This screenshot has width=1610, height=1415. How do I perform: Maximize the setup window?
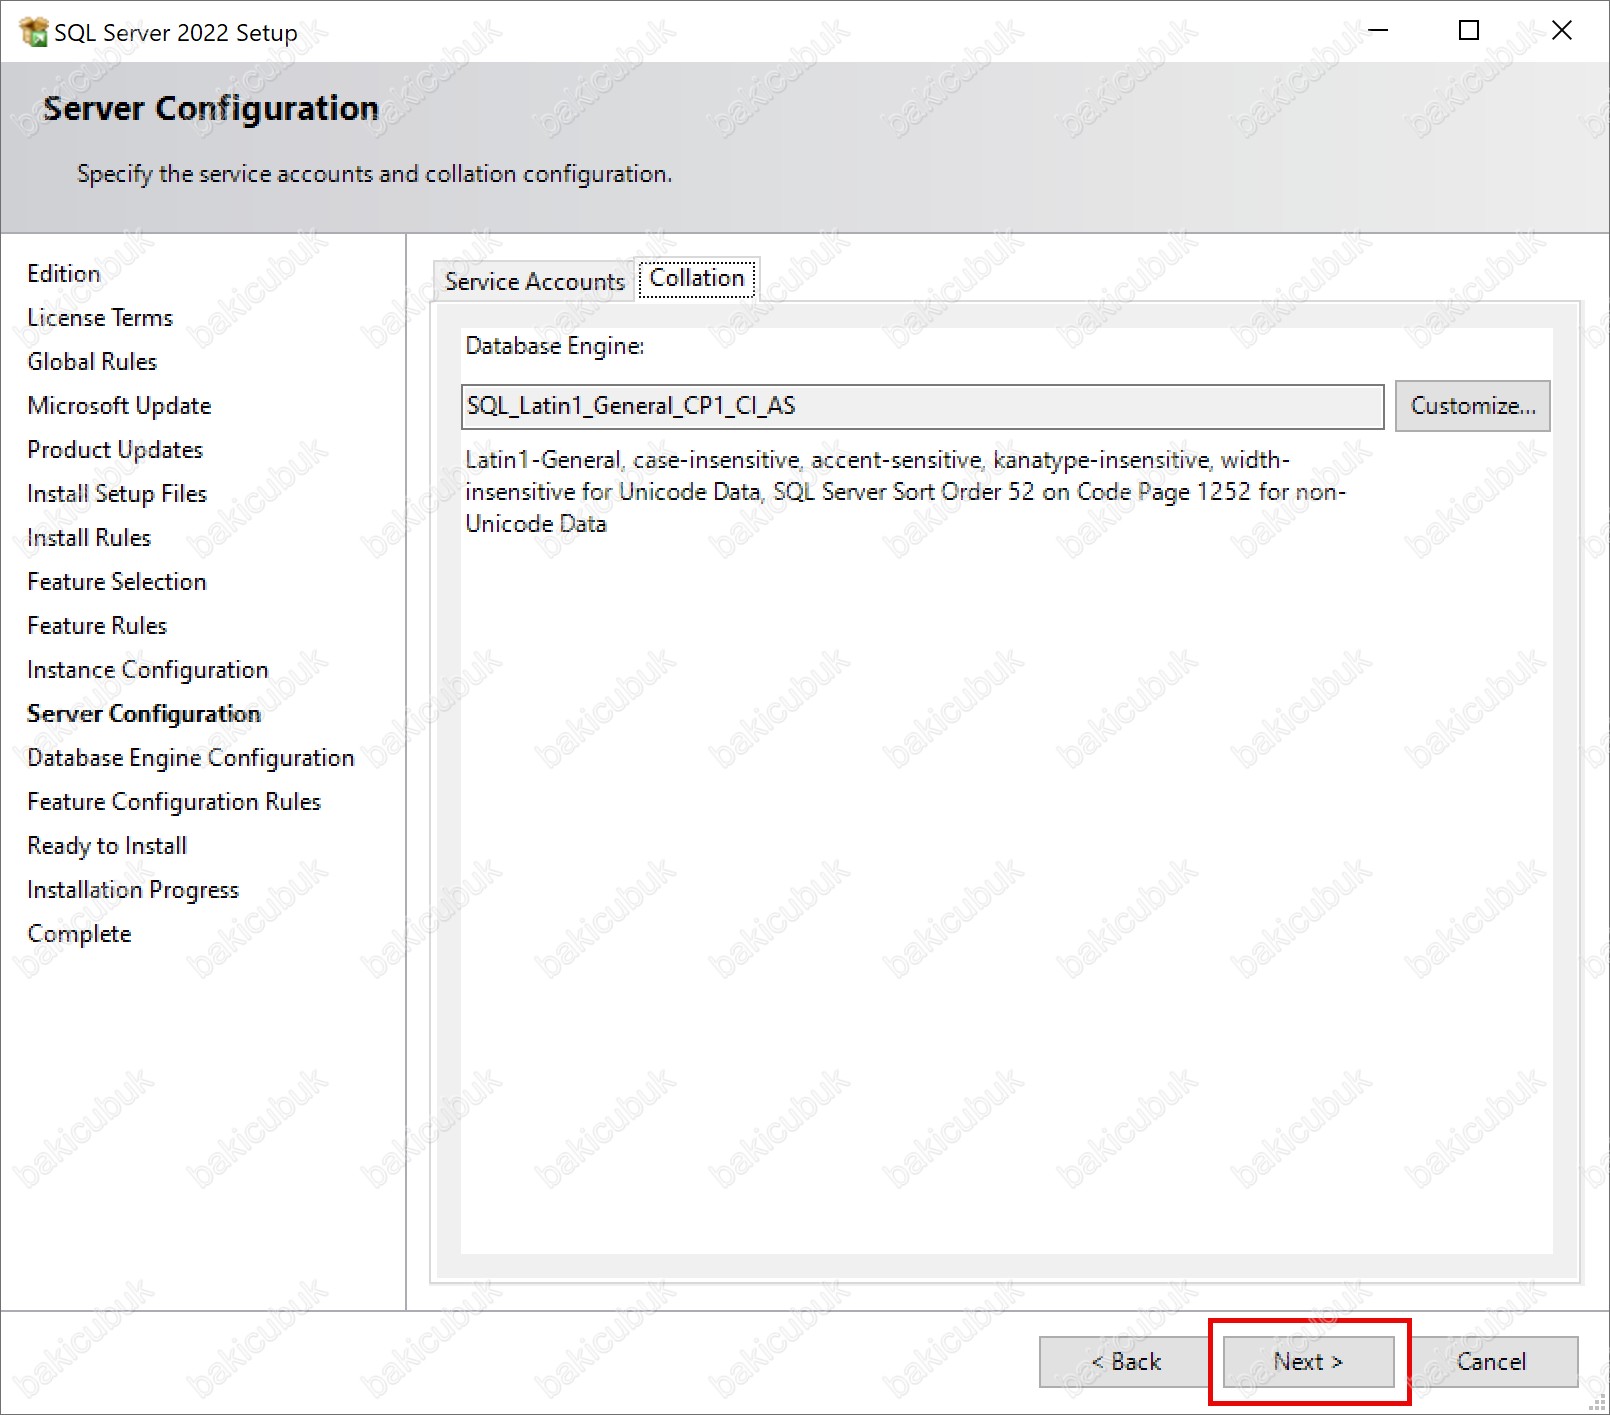click(x=1469, y=31)
